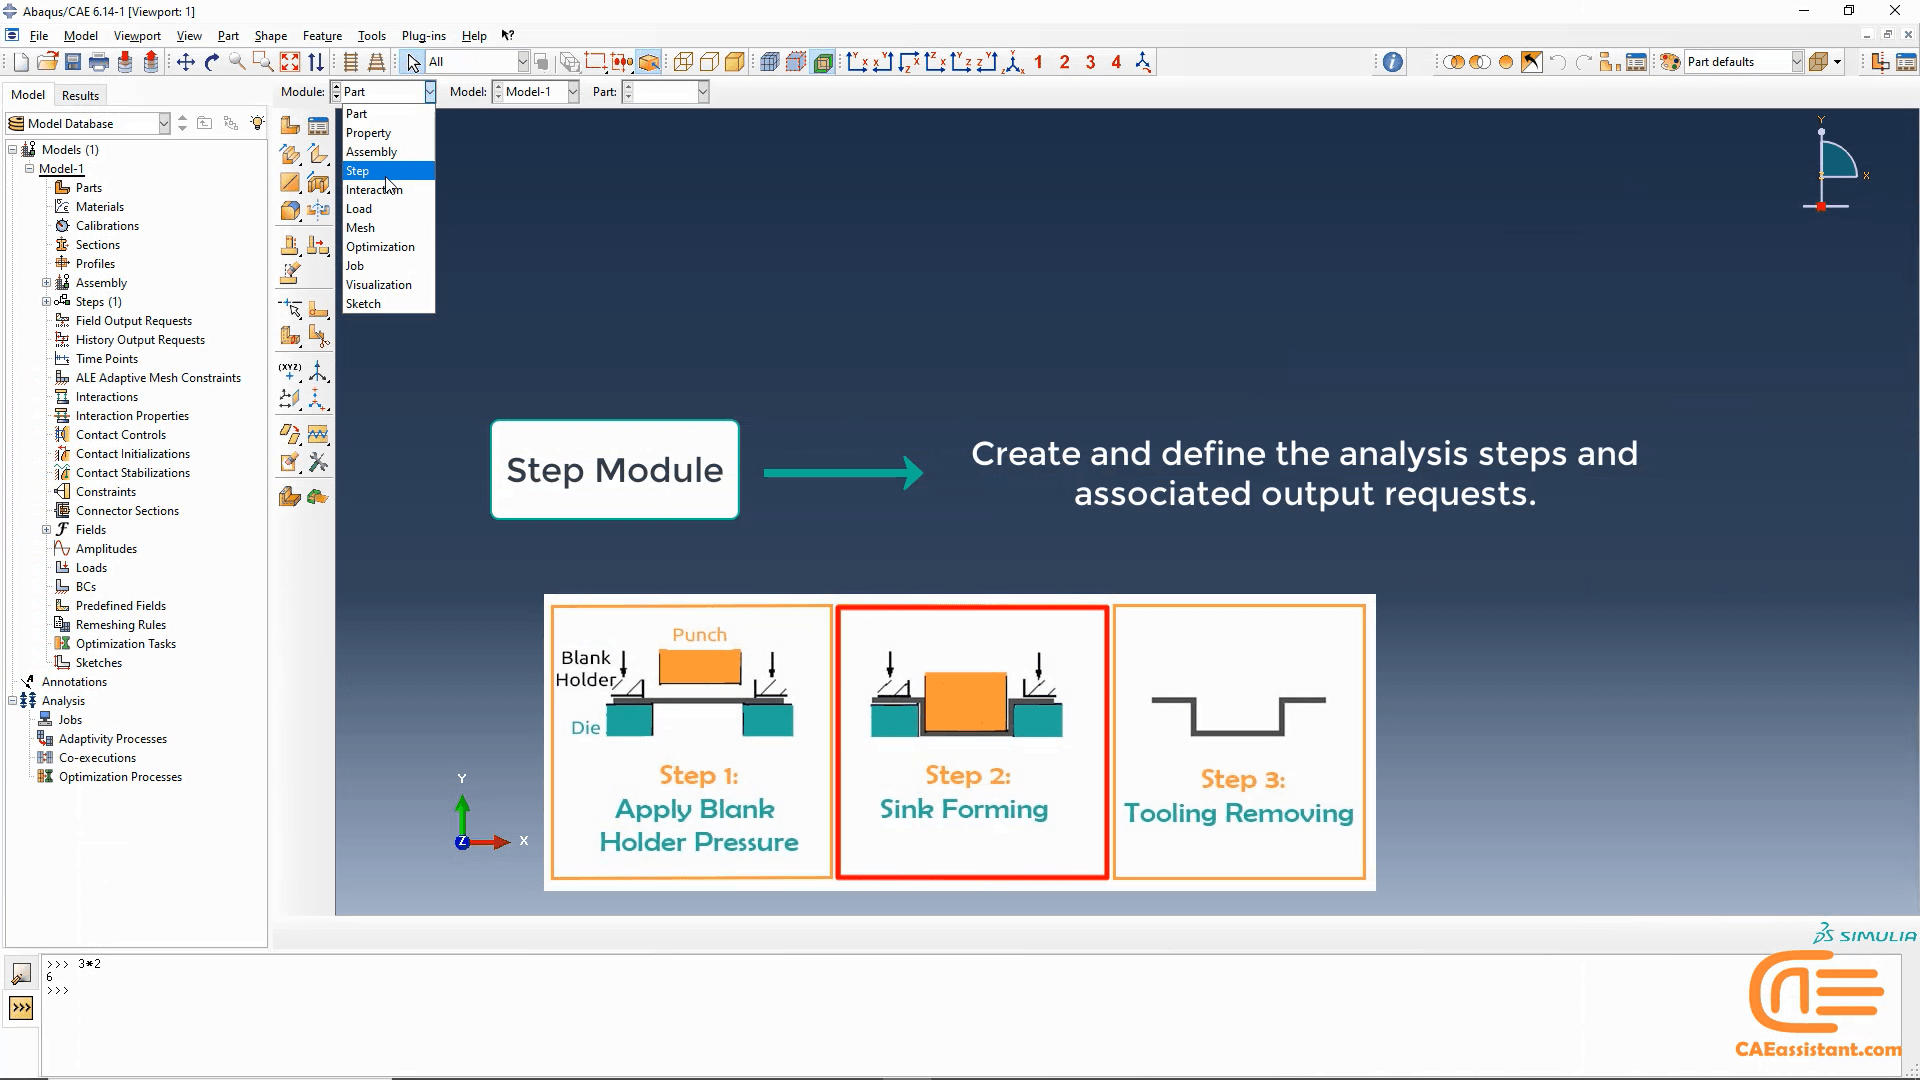Select Create Solid Extrude tool
The image size is (1920, 1080).
pyautogui.click(x=290, y=154)
